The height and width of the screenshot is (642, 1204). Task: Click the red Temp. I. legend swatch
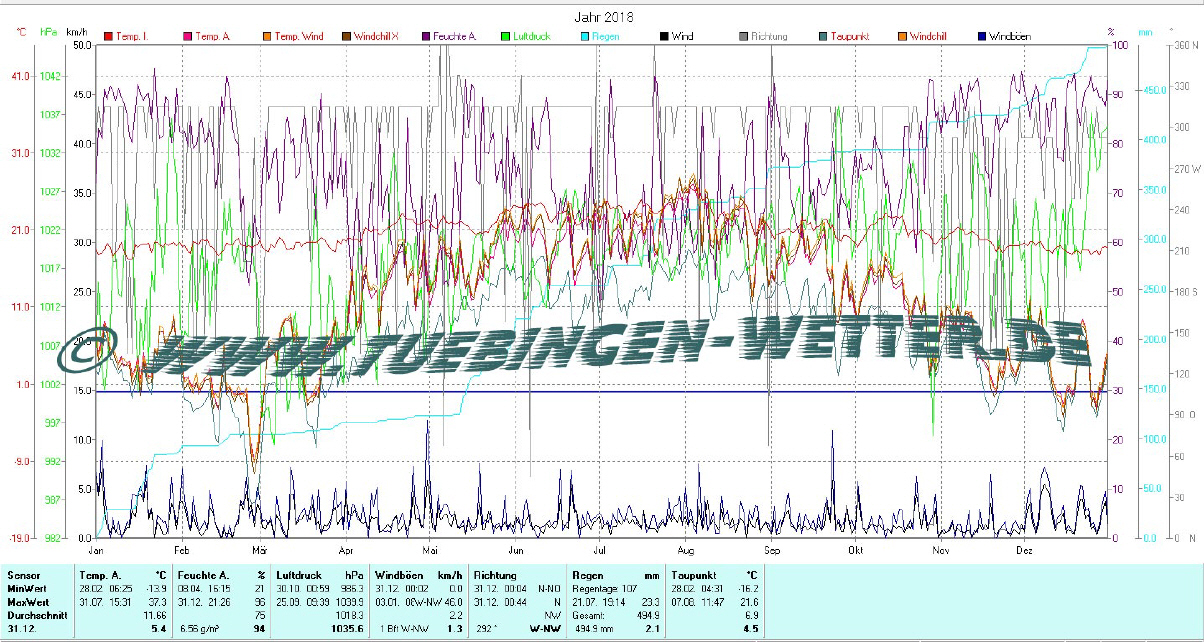pos(109,37)
